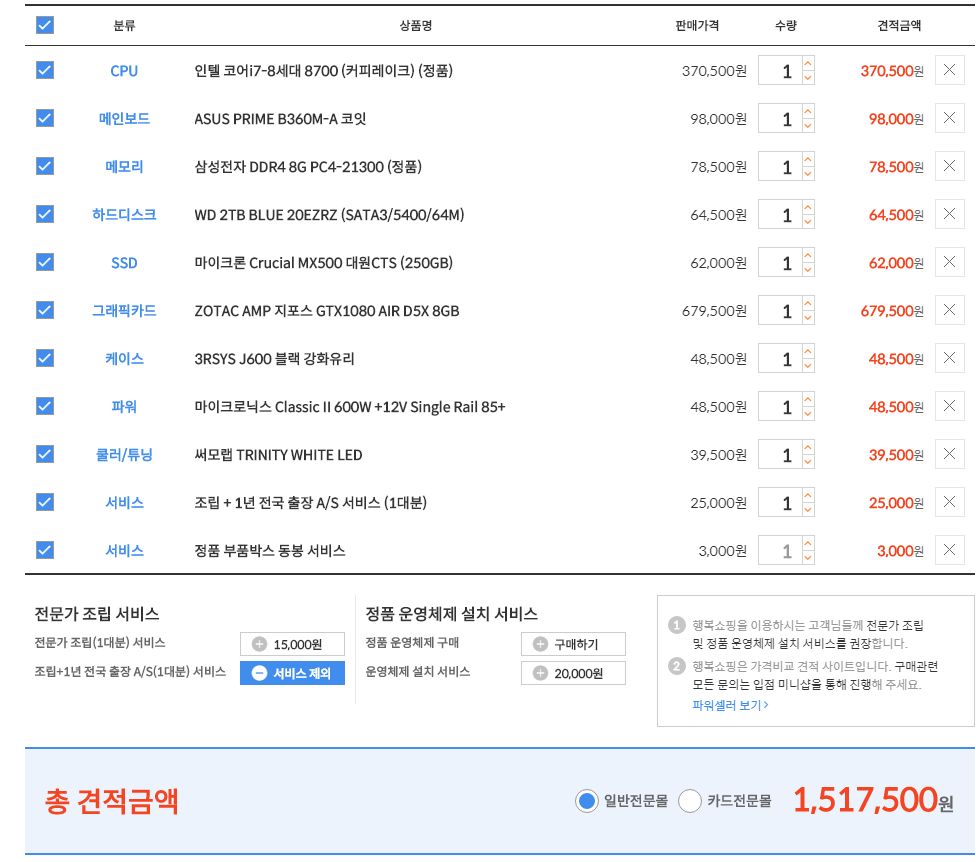This screenshot has height=862, width=976.
Task: Uncheck the 정품 부품박스 동봉 서비스 checkbox
Action: pos(45,550)
